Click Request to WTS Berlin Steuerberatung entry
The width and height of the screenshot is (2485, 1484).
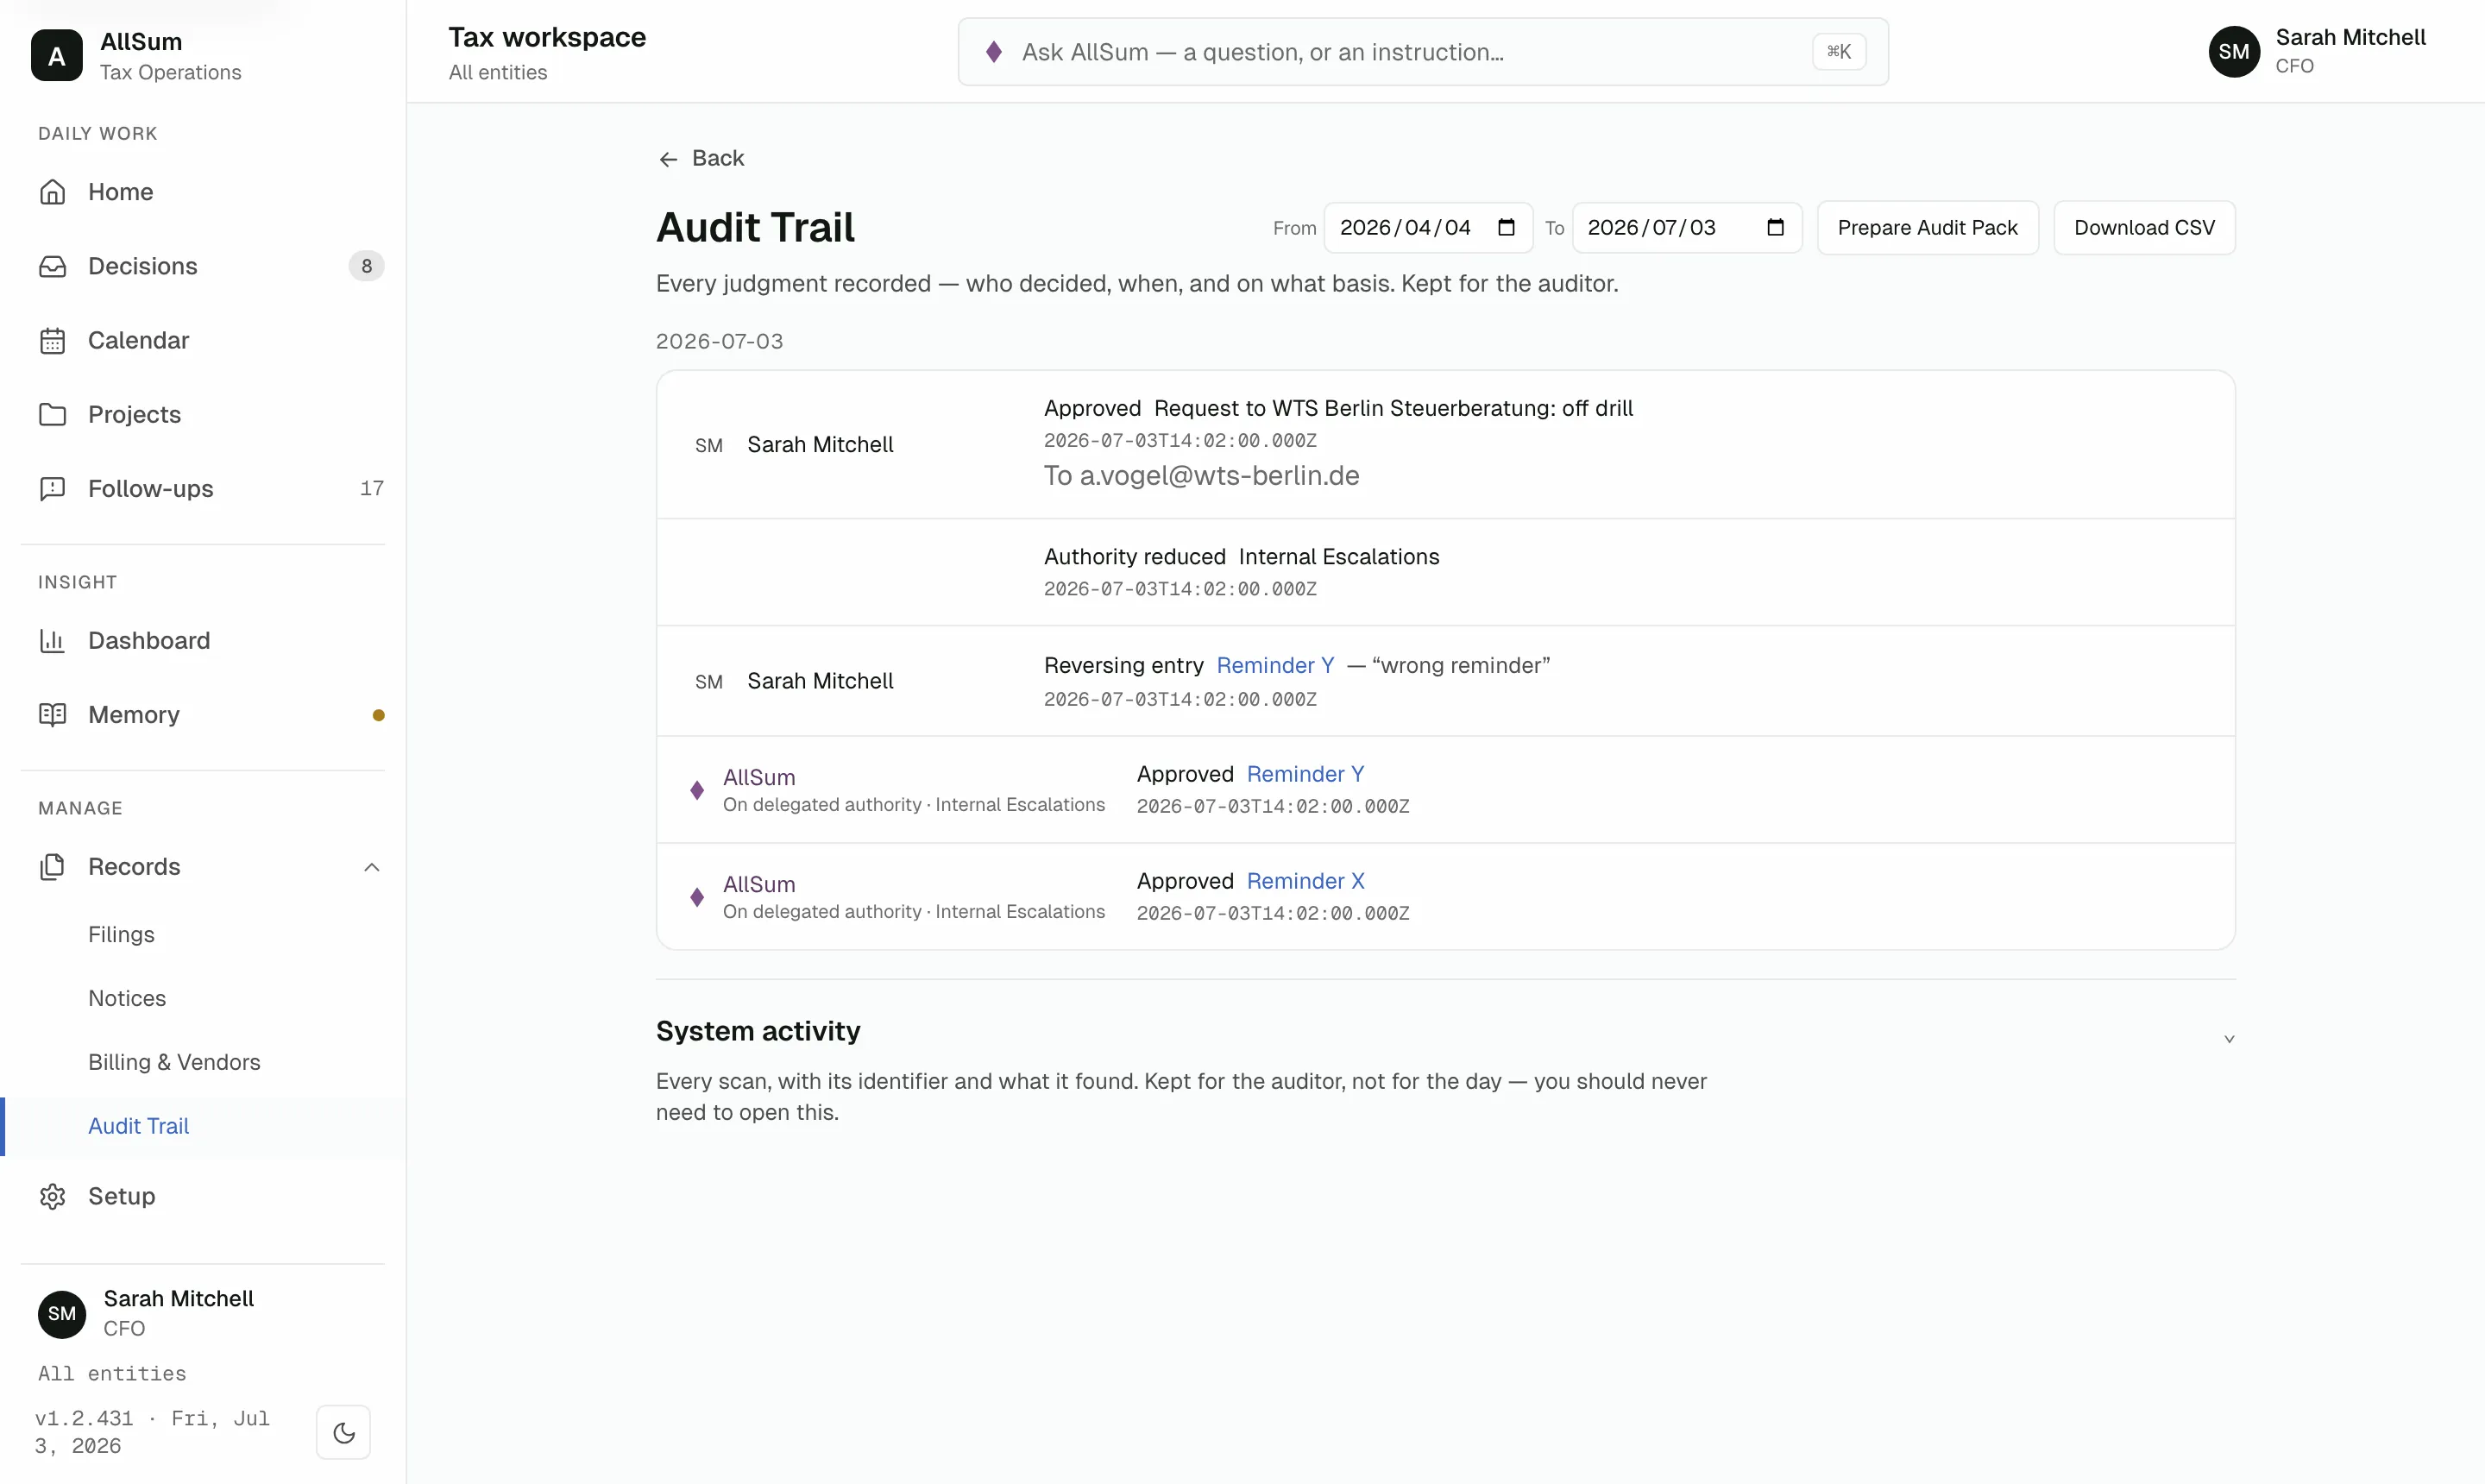(x=1445, y=445)
